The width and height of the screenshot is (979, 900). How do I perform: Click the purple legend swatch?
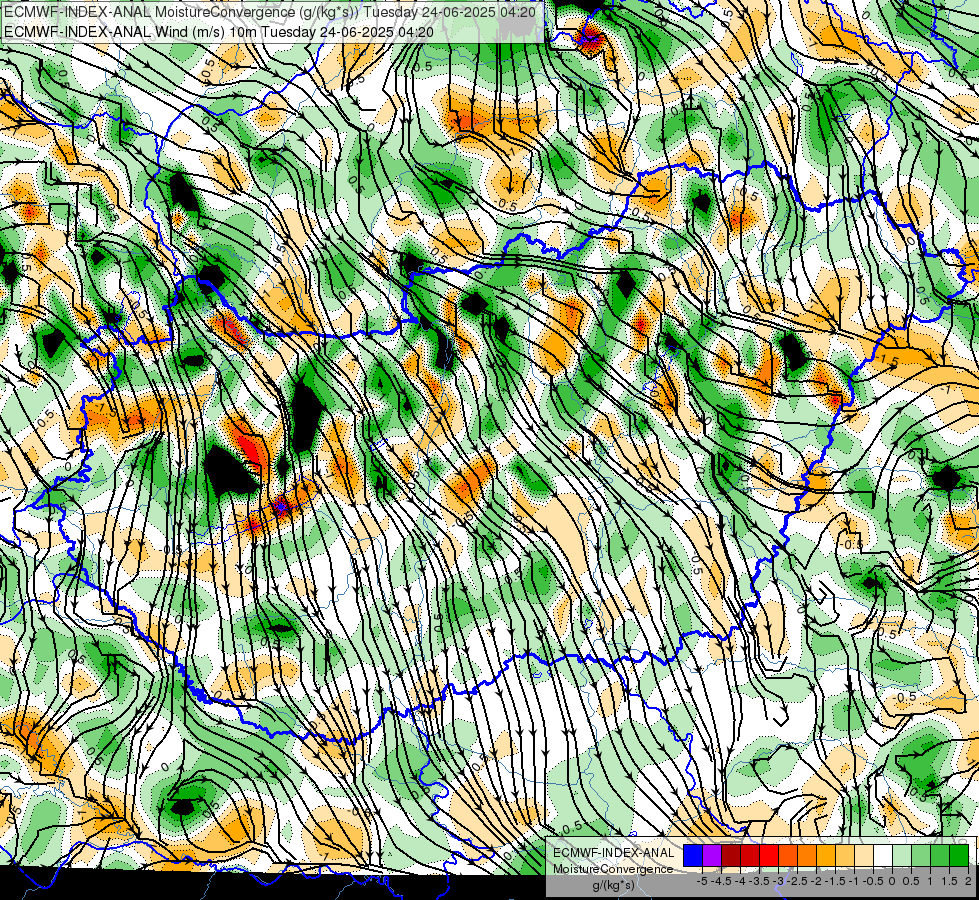pyautogui.click(x=712, y=855)
